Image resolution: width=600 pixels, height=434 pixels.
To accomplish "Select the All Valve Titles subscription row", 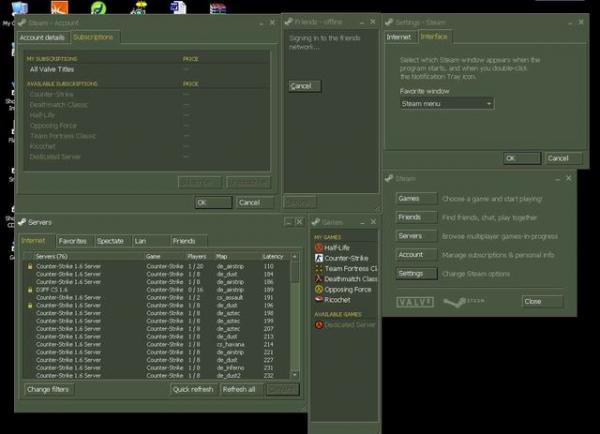I will point(50,68).
